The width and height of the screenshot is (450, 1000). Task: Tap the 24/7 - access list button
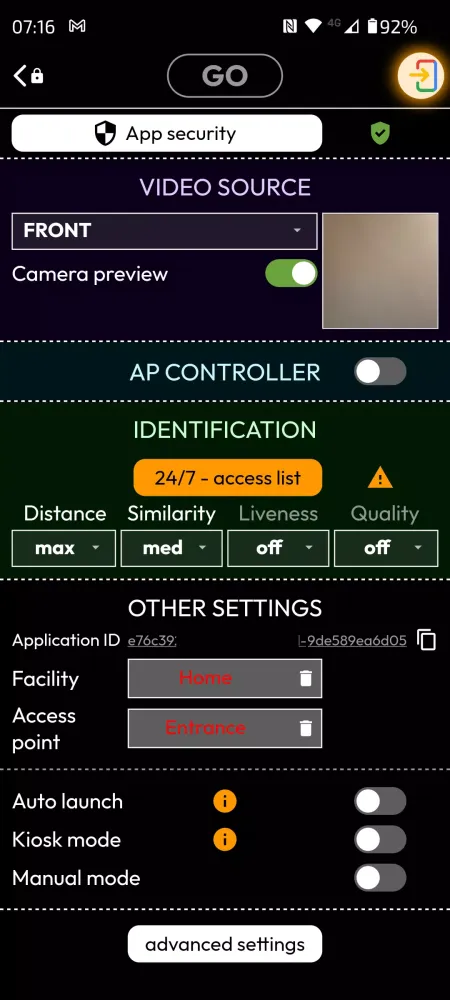228,478
